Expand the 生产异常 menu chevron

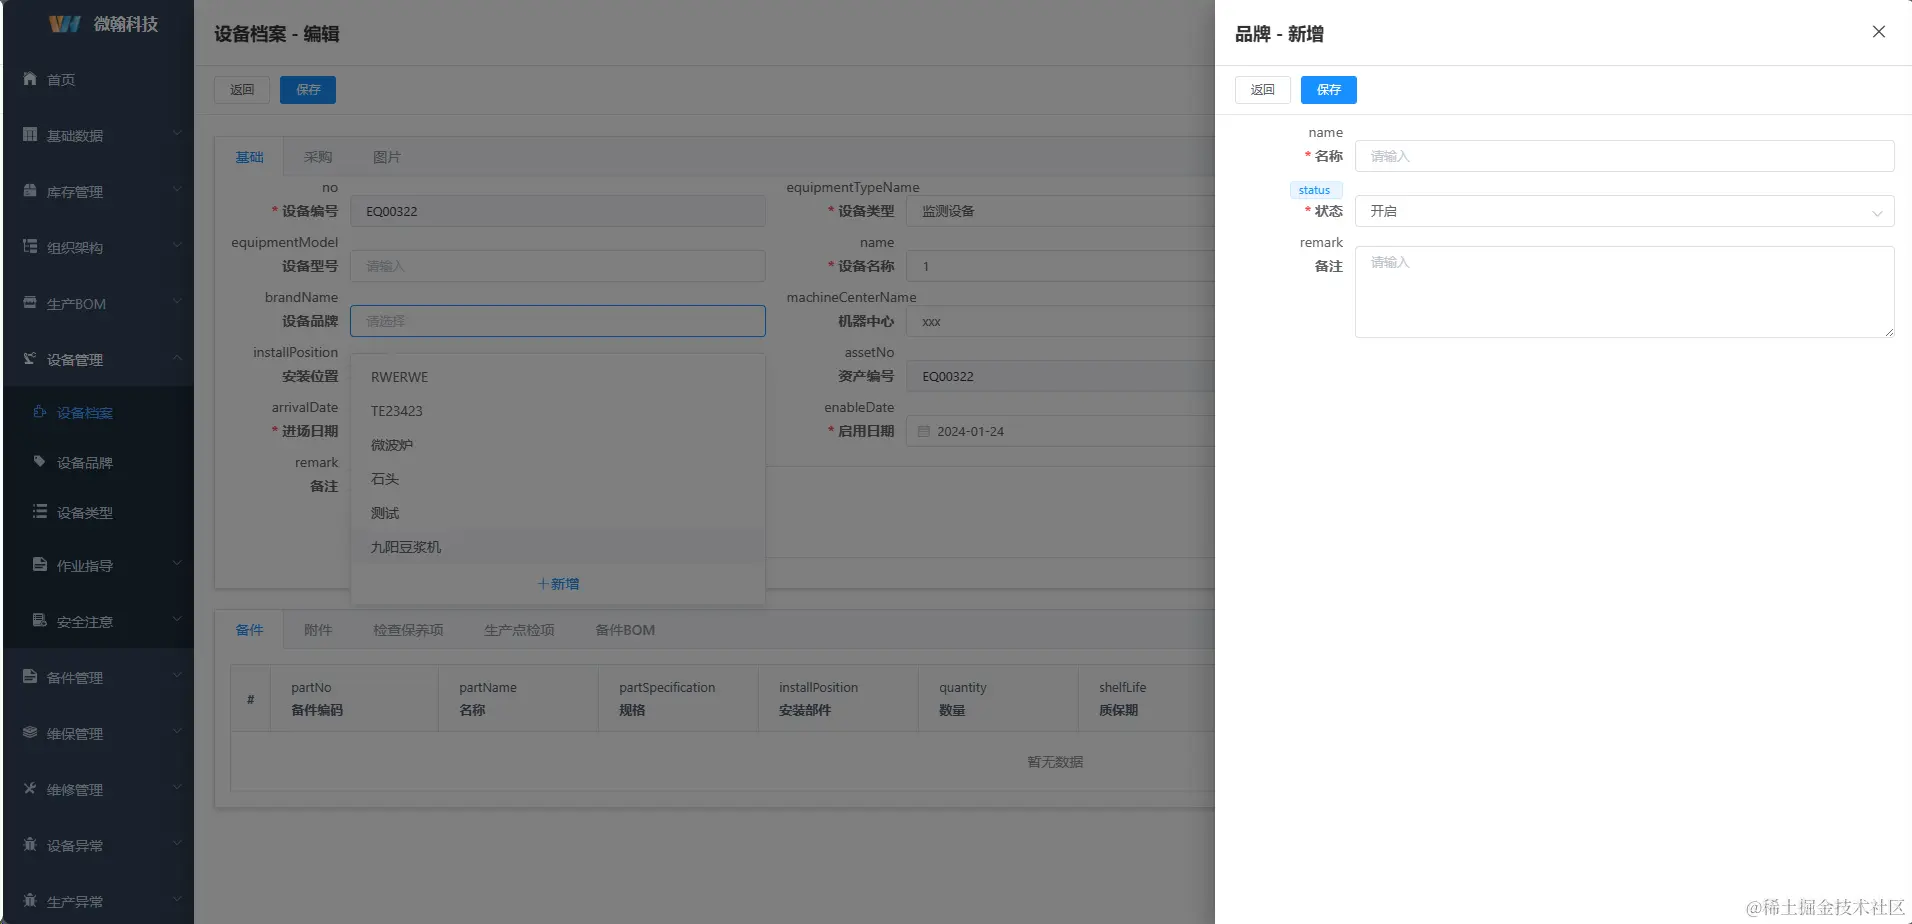(x=177, y=901)
